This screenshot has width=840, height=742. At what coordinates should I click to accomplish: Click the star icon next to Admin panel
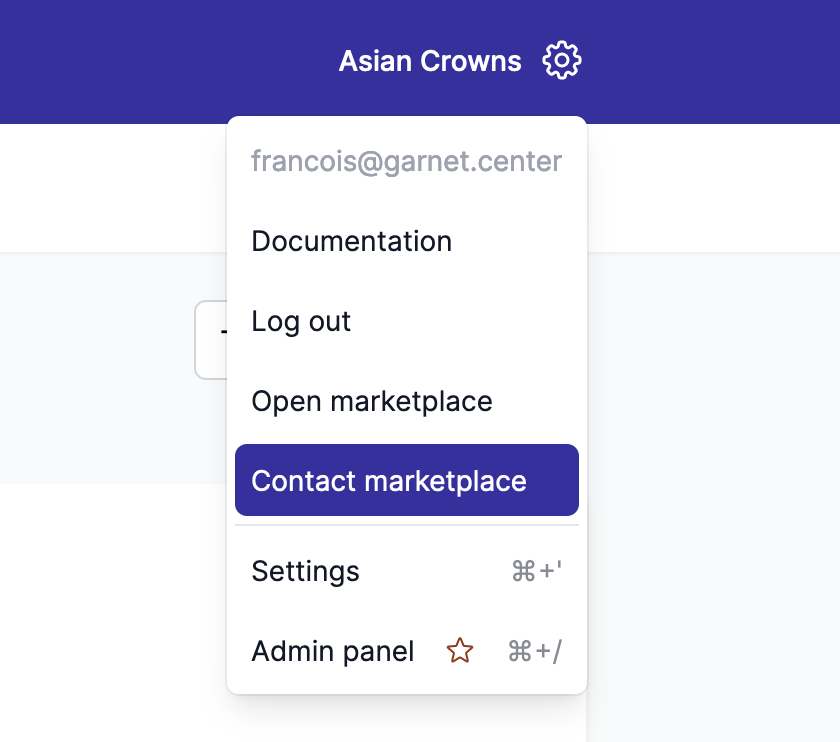[460, 651]
